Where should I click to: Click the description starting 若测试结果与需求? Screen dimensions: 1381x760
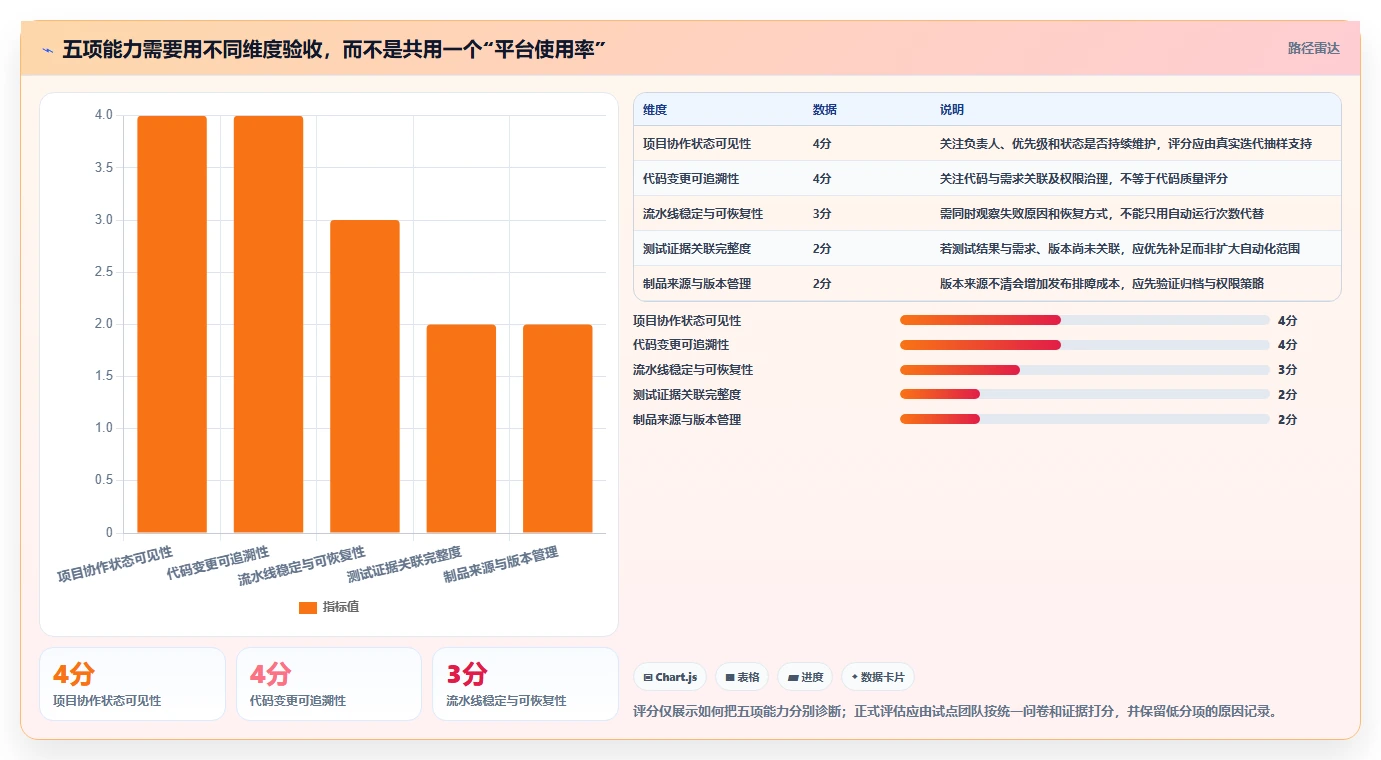point(1120,249)
